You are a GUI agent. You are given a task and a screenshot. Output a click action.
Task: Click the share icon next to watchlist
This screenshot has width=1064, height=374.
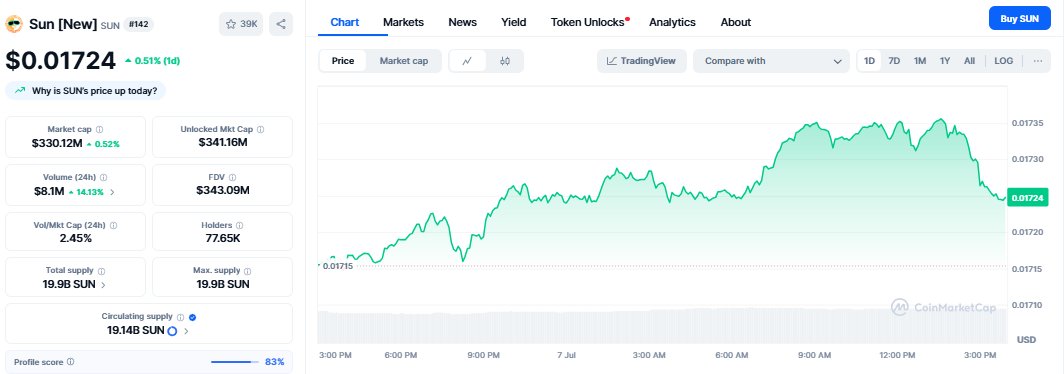pos(281,24)
